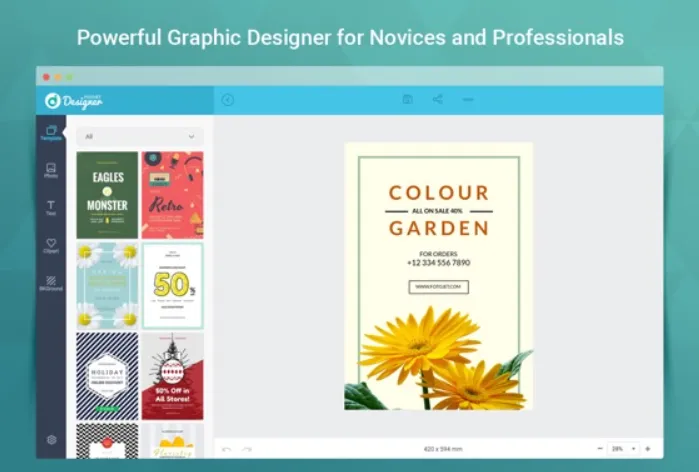Choose the yellow 50% sale template thumbnail
699x472 pixels.
coord(173,286)
